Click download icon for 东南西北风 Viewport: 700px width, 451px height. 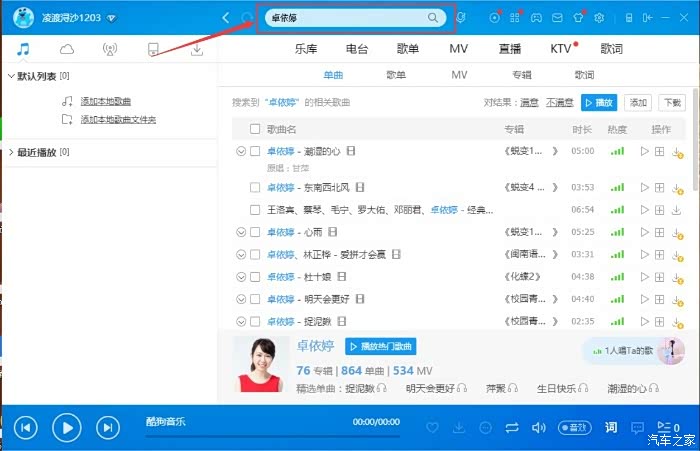(678, 188)
